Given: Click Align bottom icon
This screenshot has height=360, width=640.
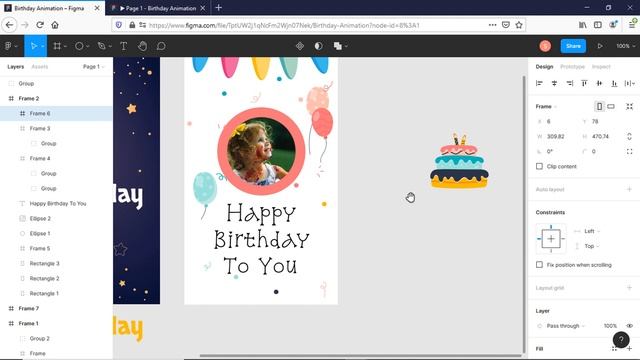Looking at the screenshot, I should [614, 83].
